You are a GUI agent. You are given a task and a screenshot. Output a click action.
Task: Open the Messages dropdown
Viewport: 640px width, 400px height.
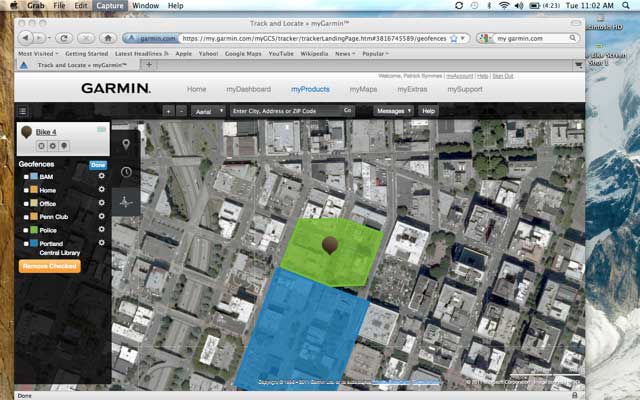coord(393,111)
